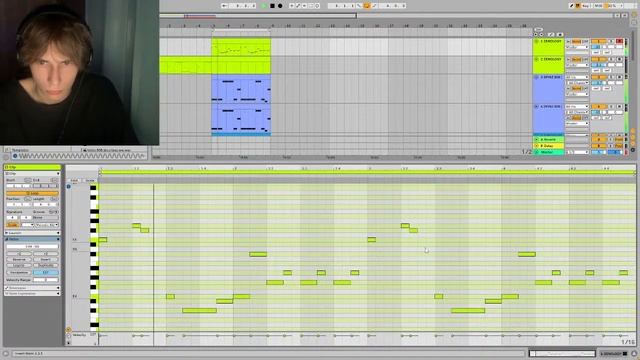Toggle the Mixer section show button

tap(633, 144)
